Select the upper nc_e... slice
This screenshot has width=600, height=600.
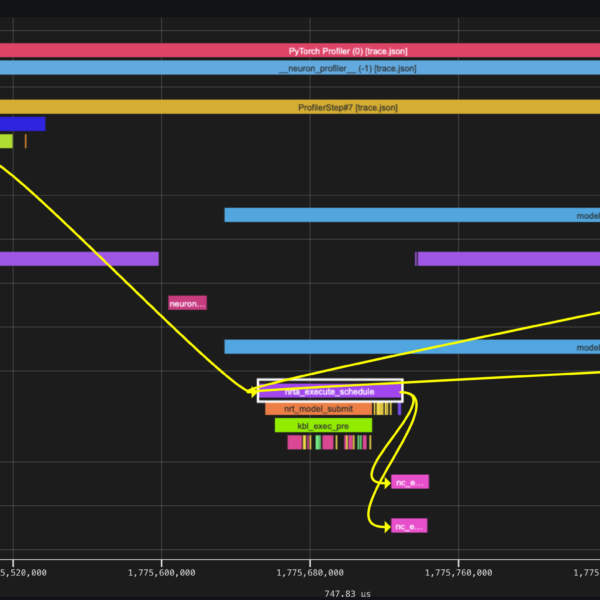(410, 482)
